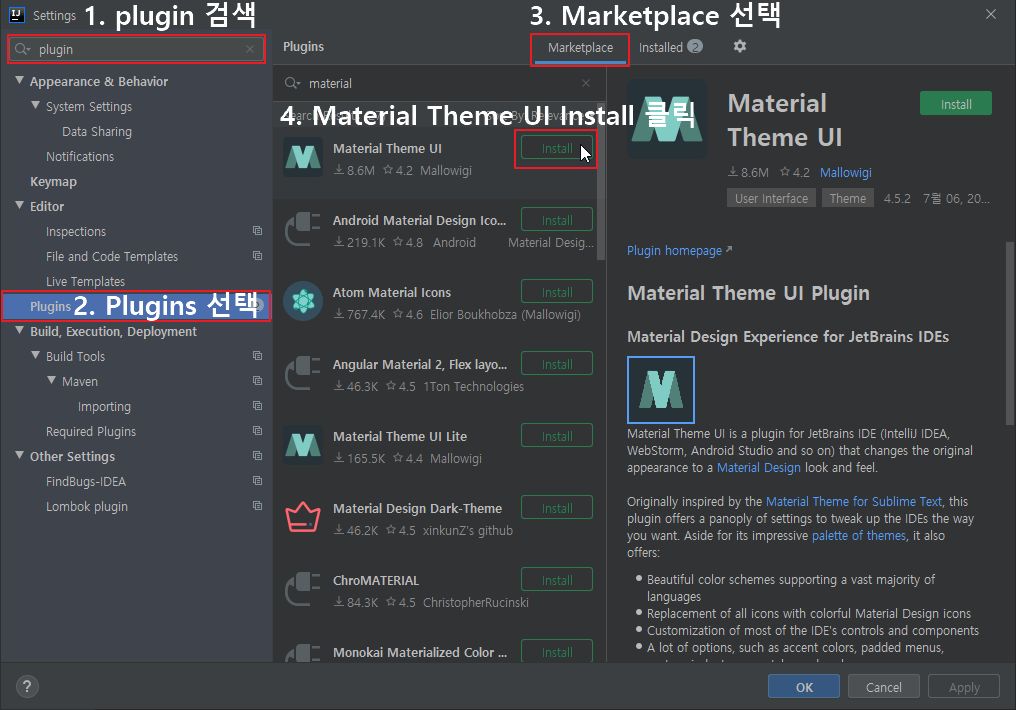1016x710 pixels.
Task: Collapse the Editor section
Action: click(19, 205)
